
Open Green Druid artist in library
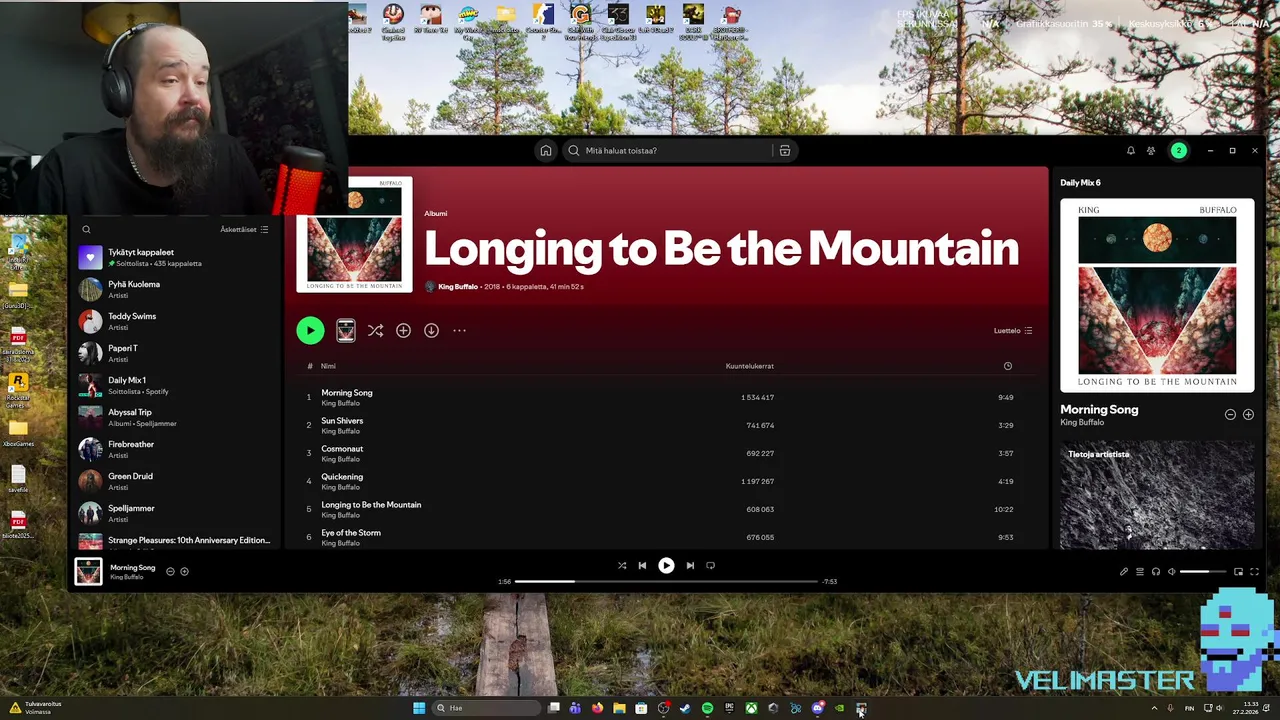tap(175, 481)
